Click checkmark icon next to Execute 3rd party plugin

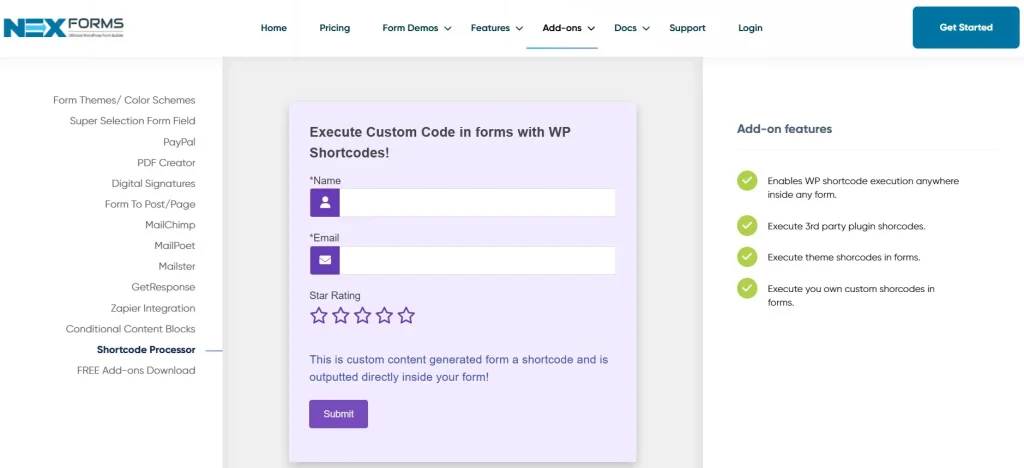[747, 226]
